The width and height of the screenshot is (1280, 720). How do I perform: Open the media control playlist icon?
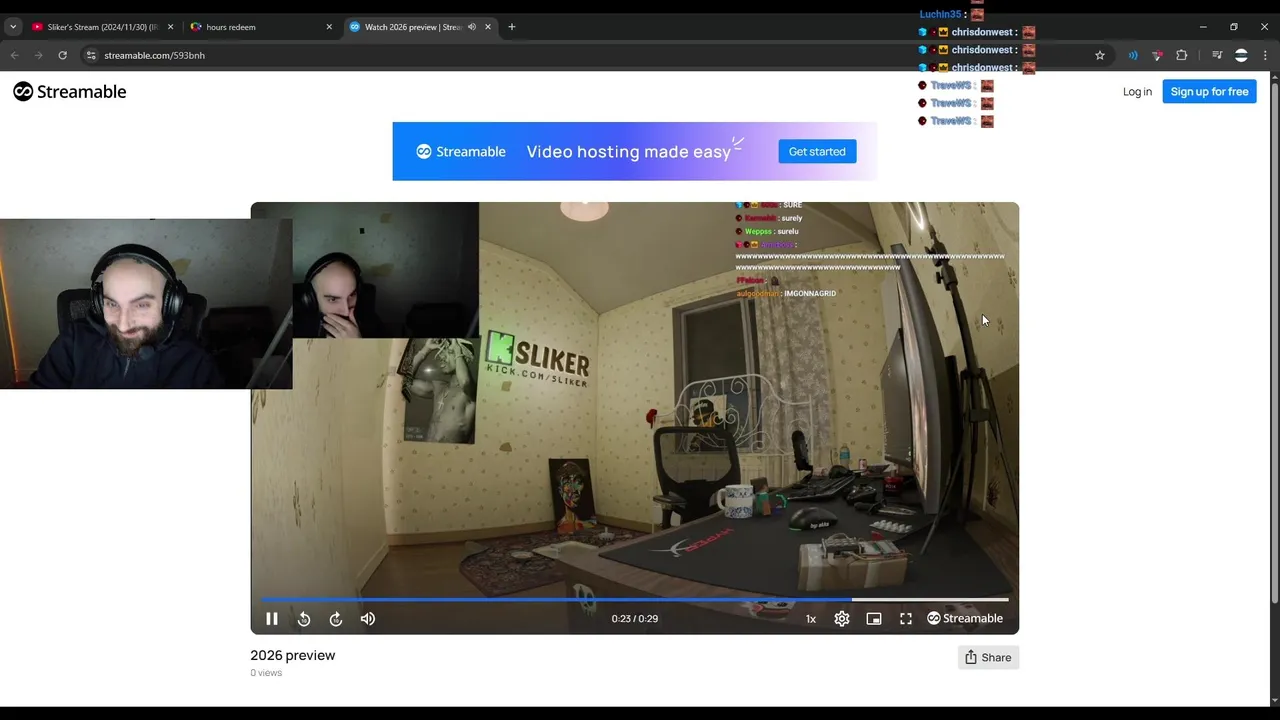coord(1217,55)
